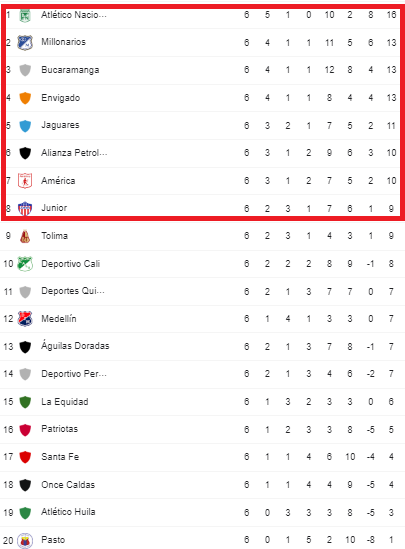
Task: Open the Águilas Doradas team link
Action: [75, 346]
